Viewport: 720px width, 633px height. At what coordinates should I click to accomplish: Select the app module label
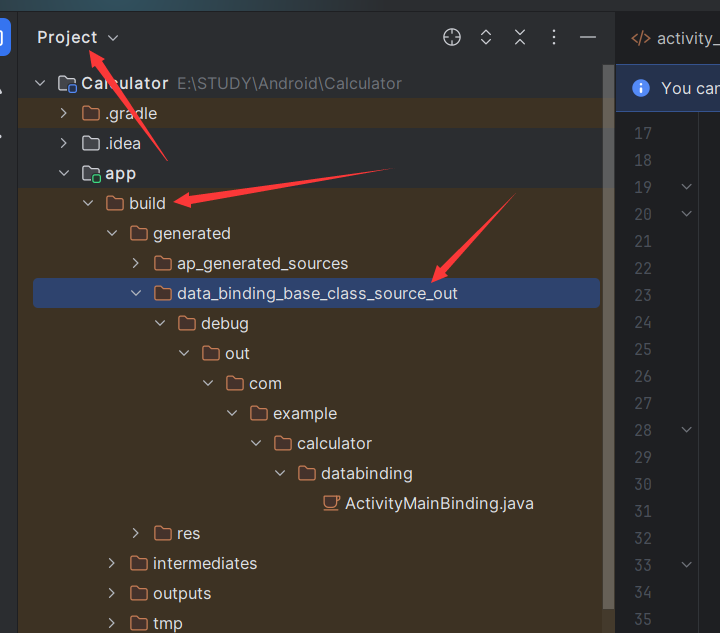click(120, 174)
